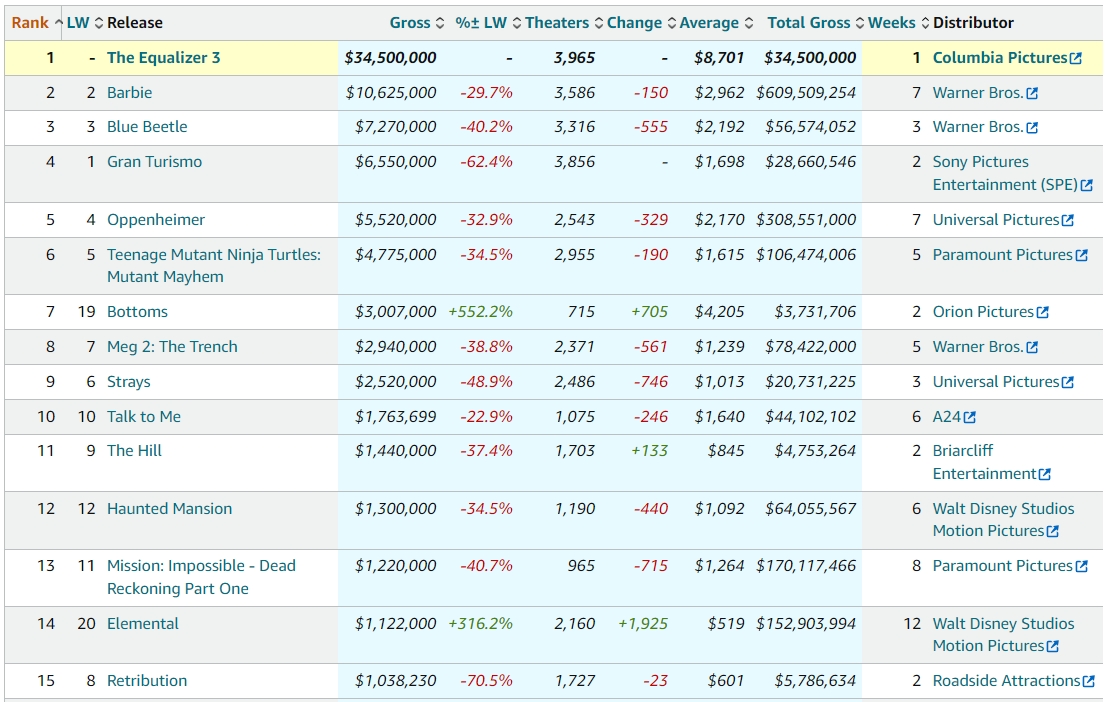Sort by Weeks using its arrow icon
This screenshot has height=702, width=1108.
pos(925,23)
